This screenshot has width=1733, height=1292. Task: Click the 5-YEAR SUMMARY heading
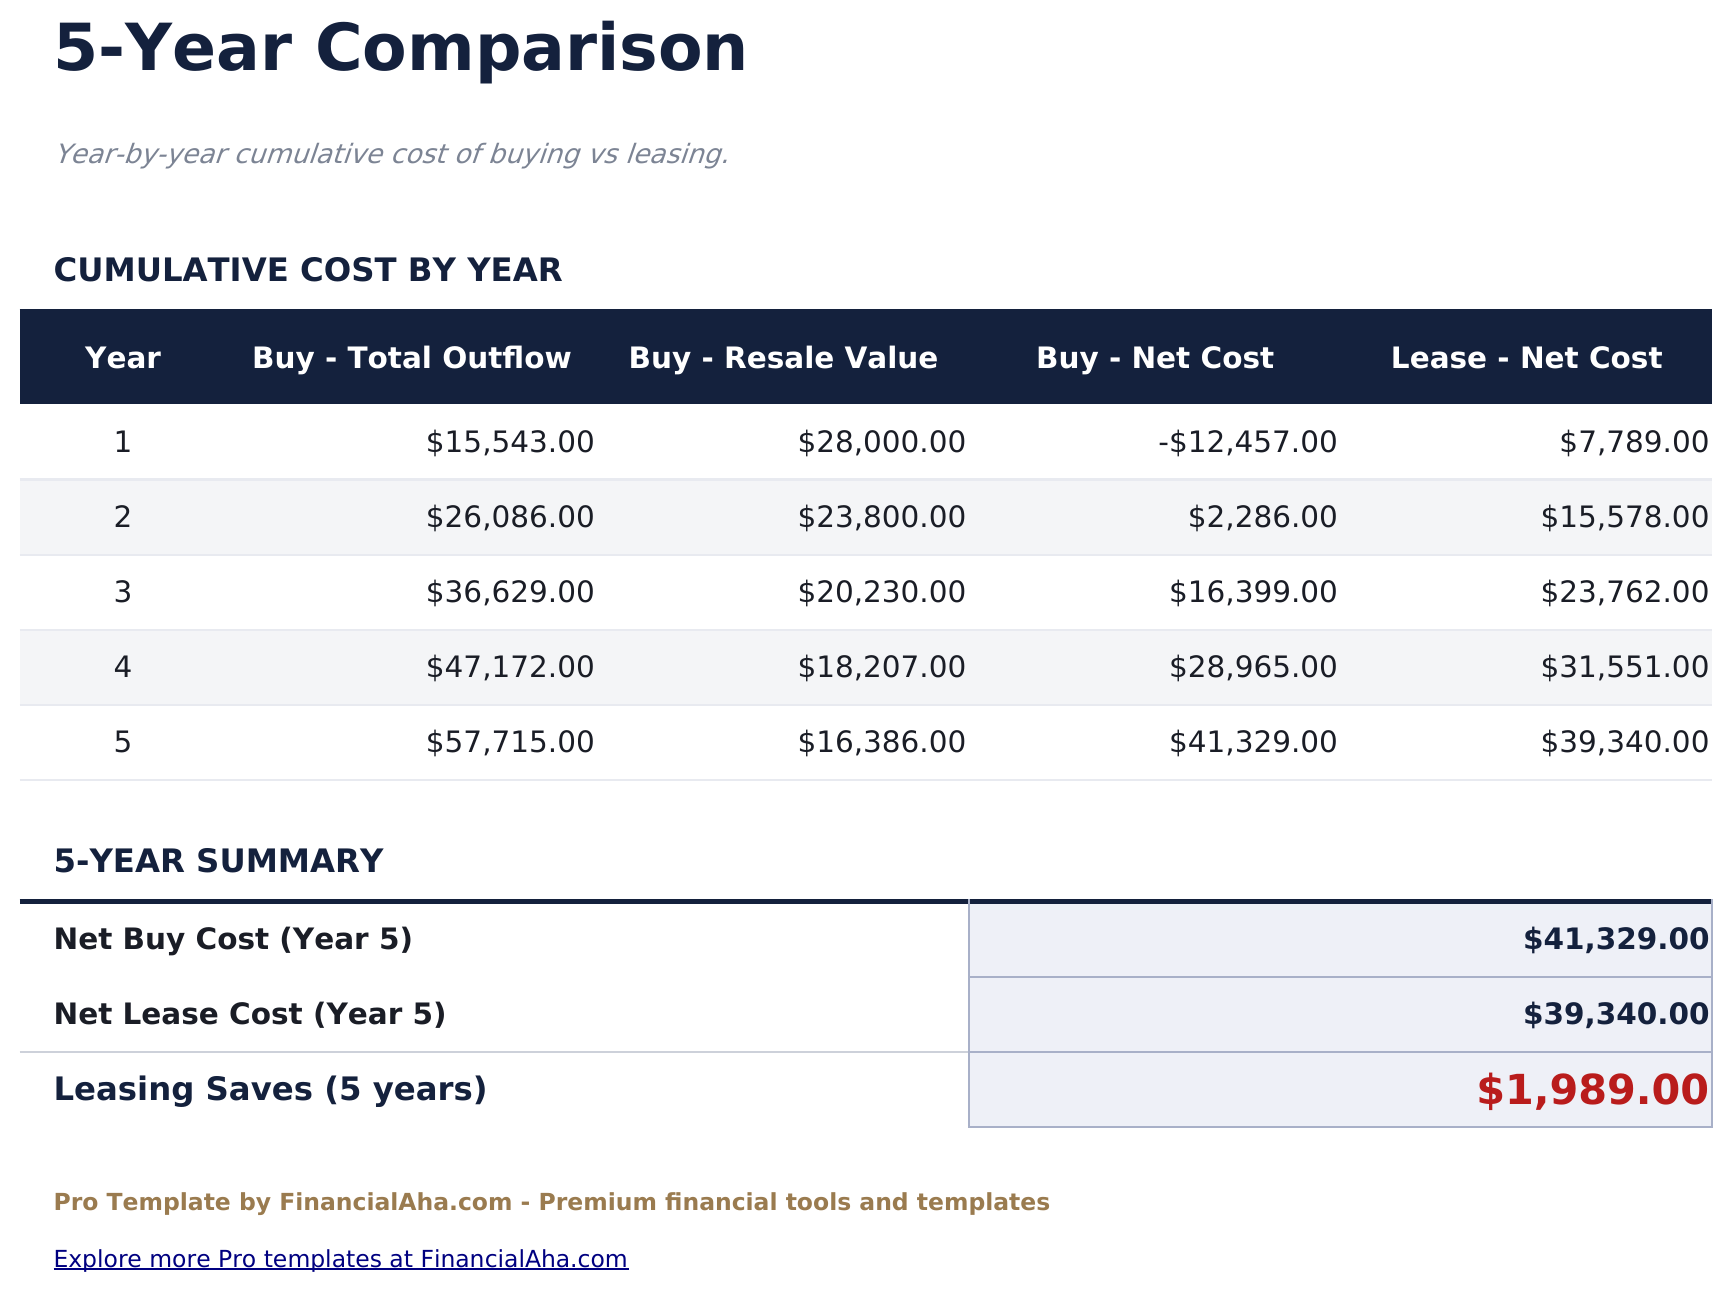pyautogui.click(x=219, y=860)
